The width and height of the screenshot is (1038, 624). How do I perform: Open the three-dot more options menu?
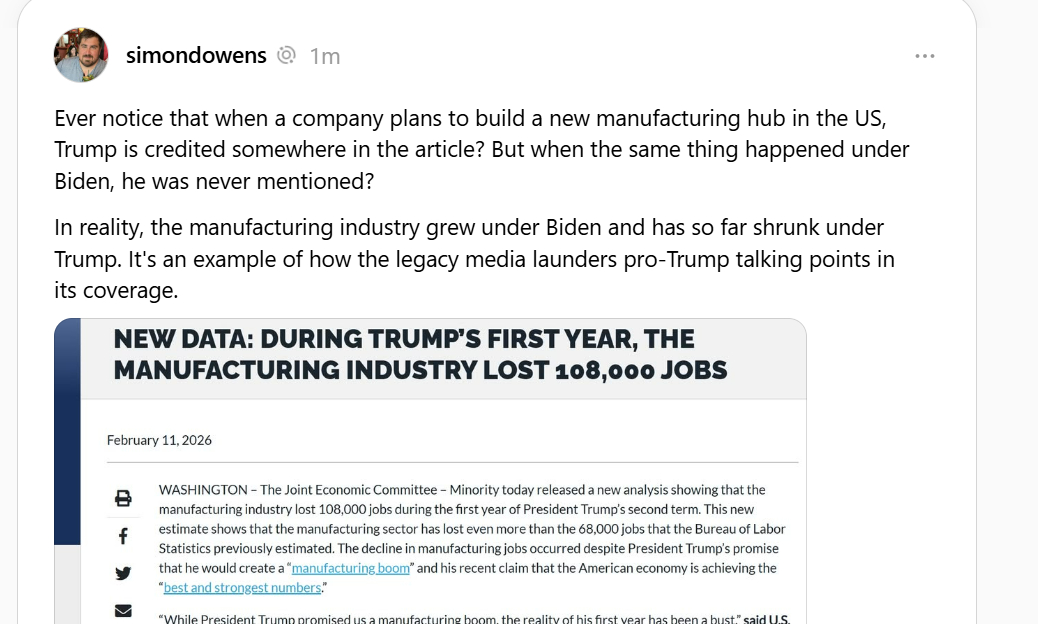(924, 56)
